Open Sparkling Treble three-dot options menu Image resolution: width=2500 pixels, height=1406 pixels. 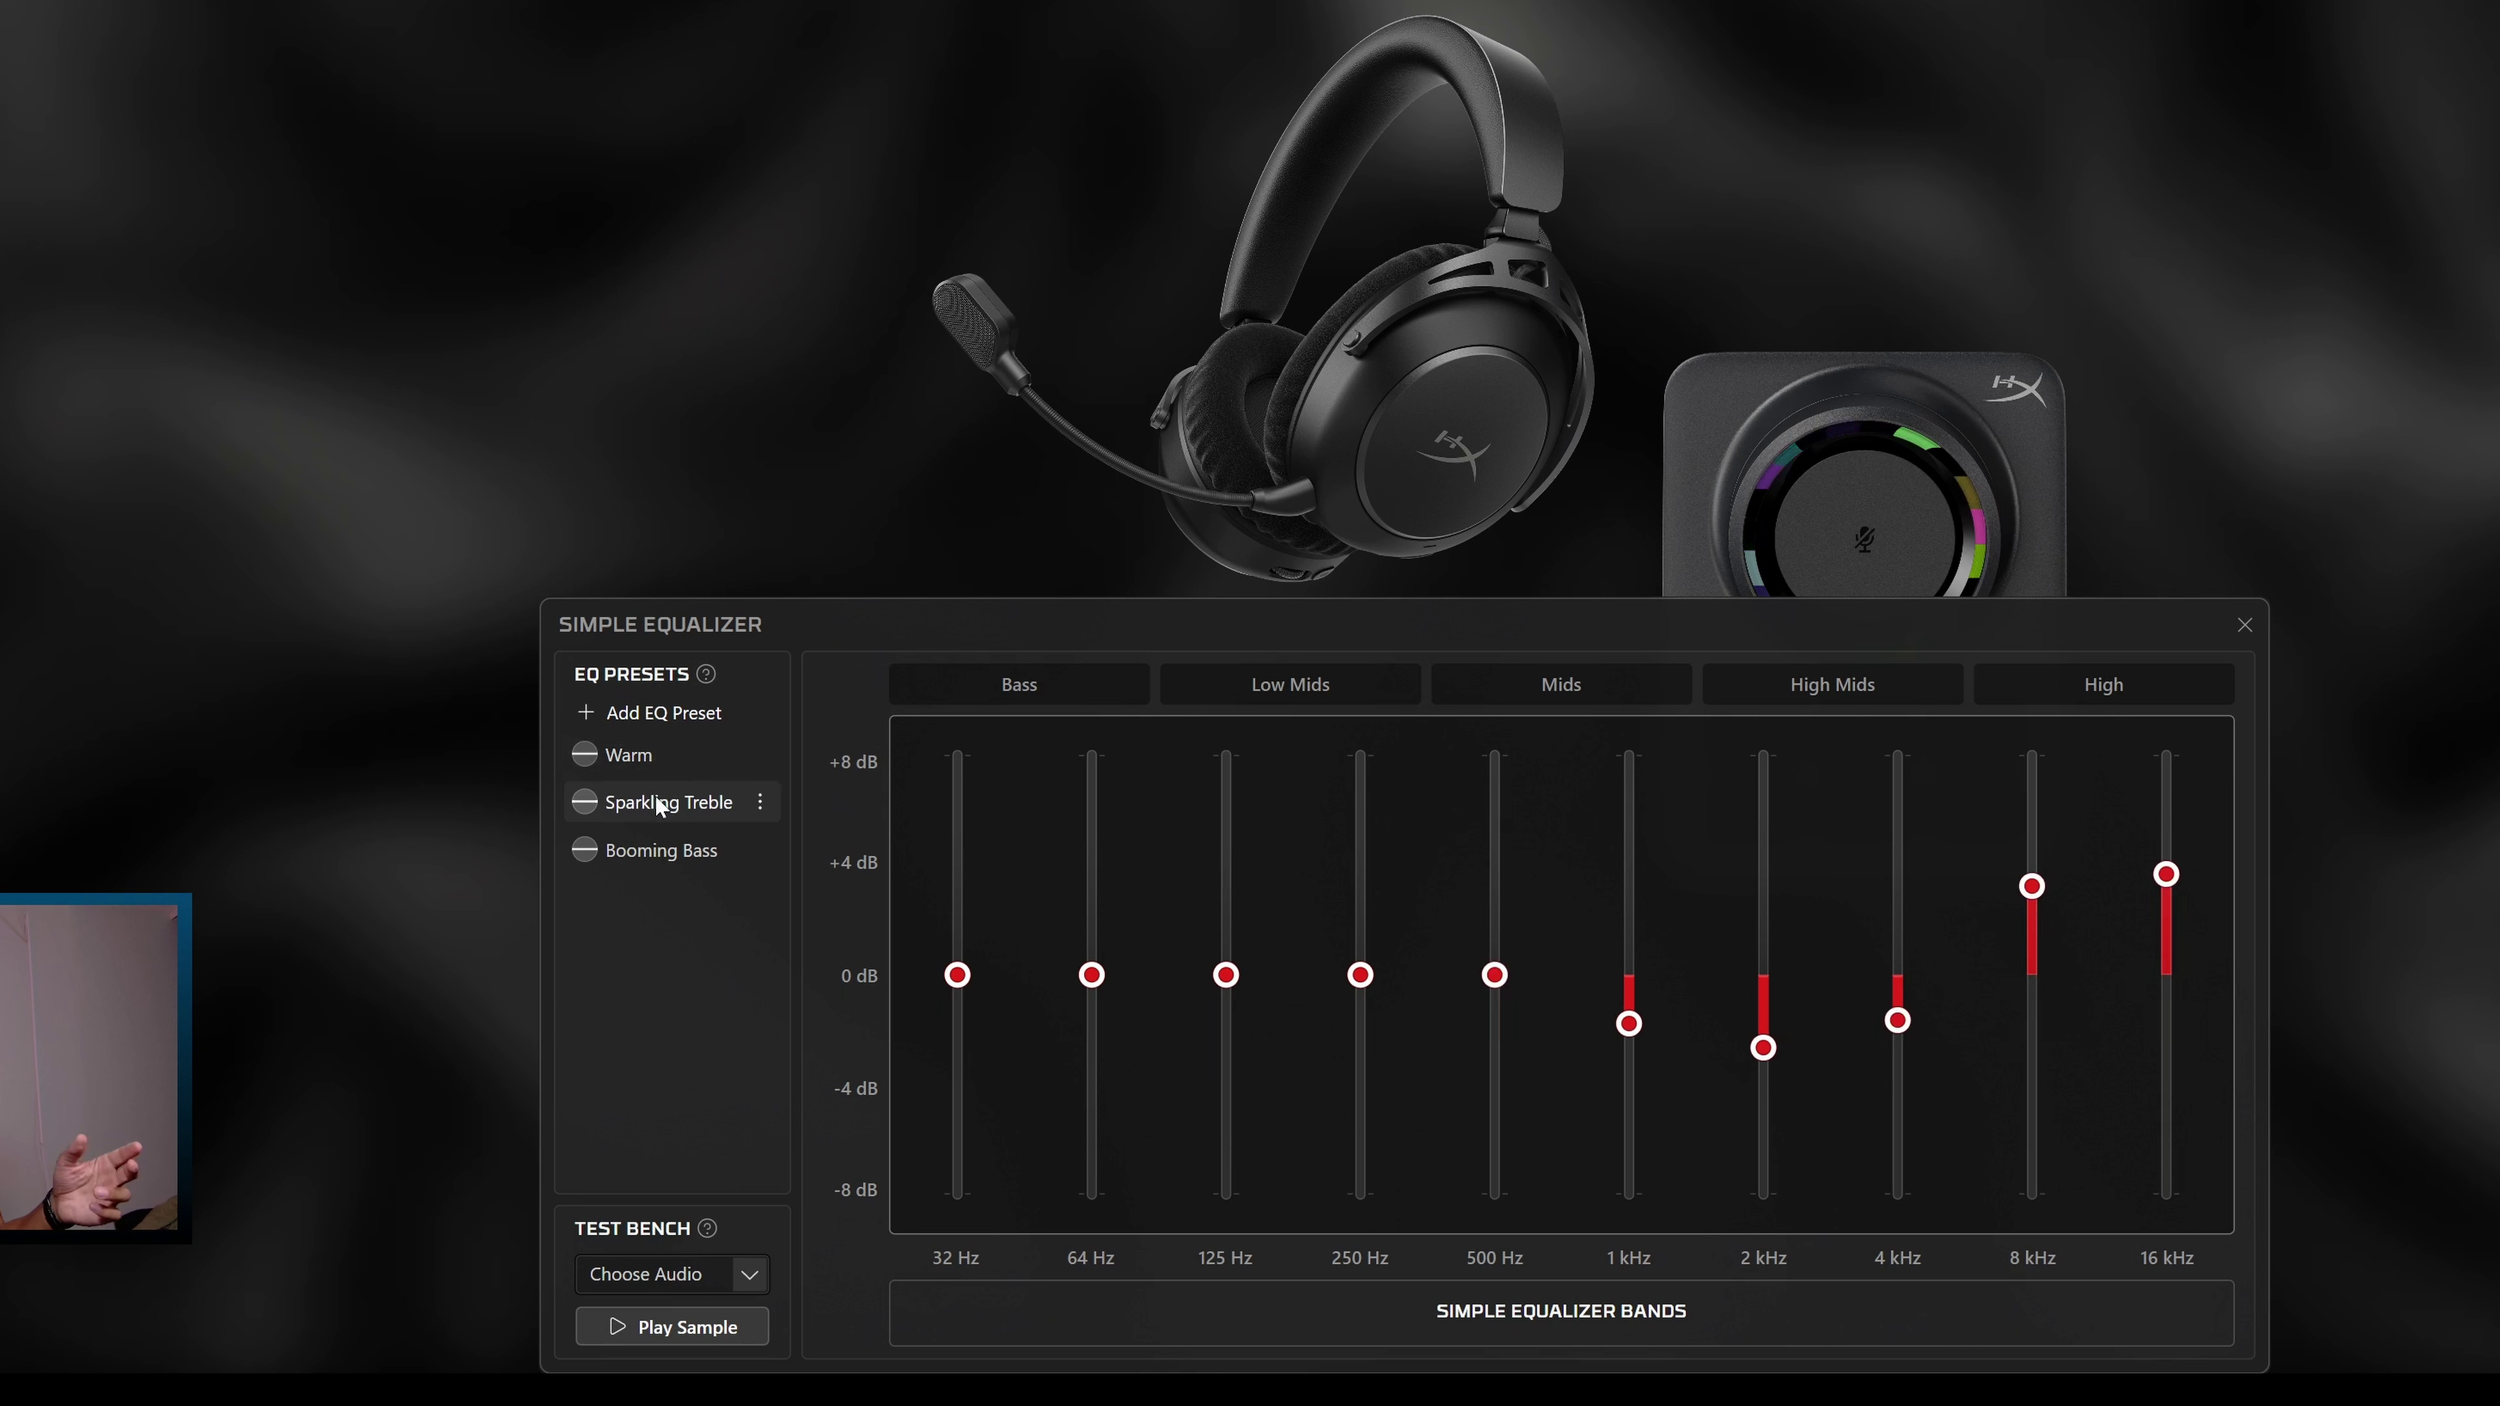(760, 802)
